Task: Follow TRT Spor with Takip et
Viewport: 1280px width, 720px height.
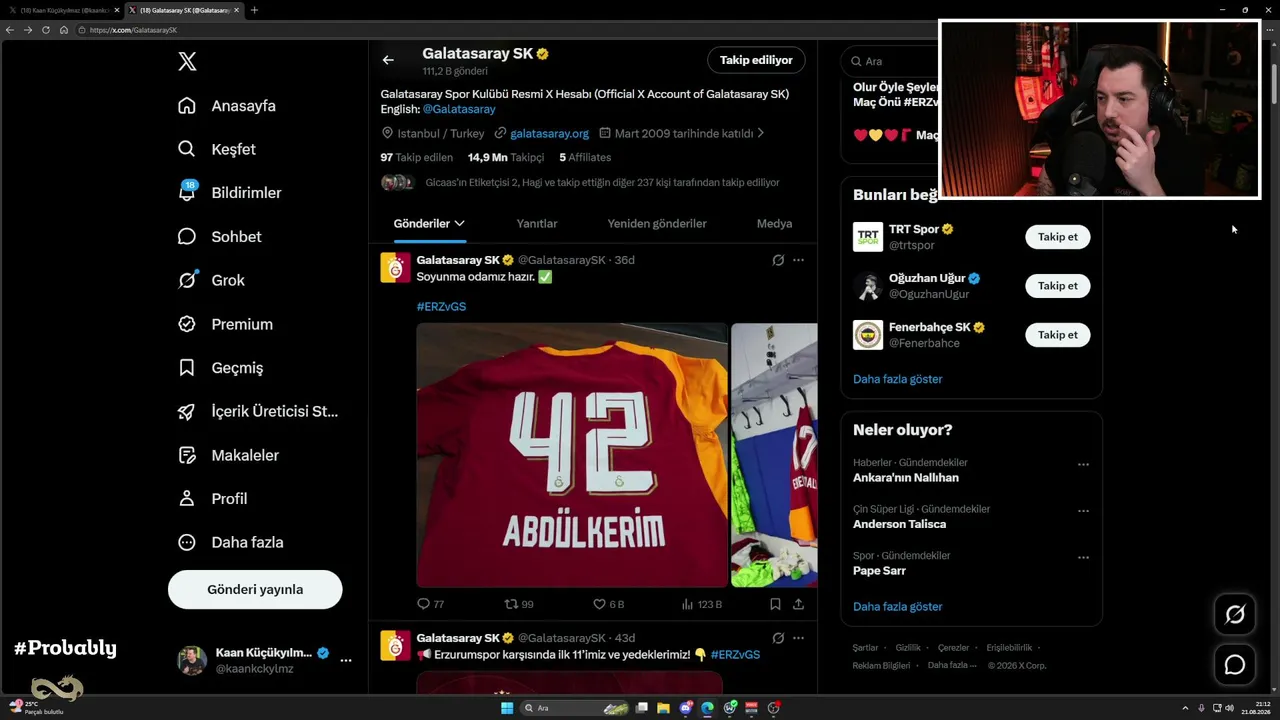Action: click(1058, 237)
